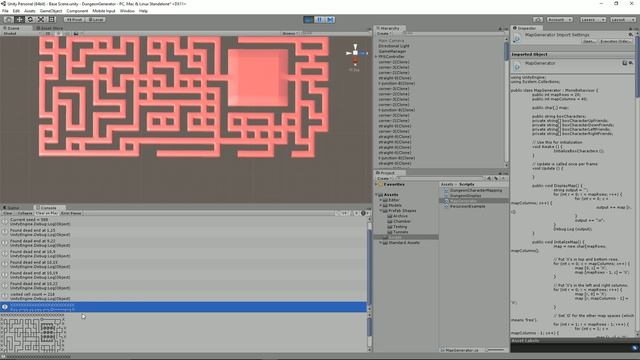Select DungeonDisplay script asset

[x=464, y=196]
